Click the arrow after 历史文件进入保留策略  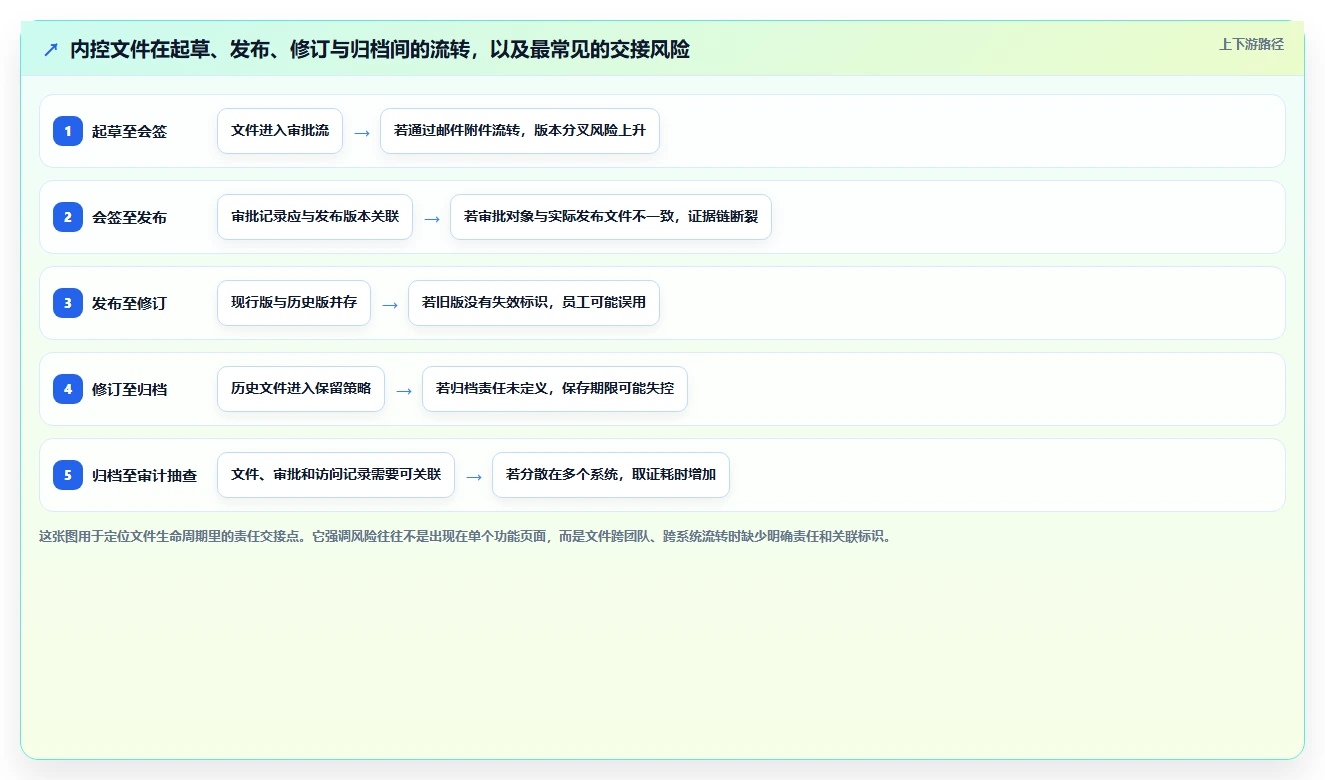[x=404, y=390]
